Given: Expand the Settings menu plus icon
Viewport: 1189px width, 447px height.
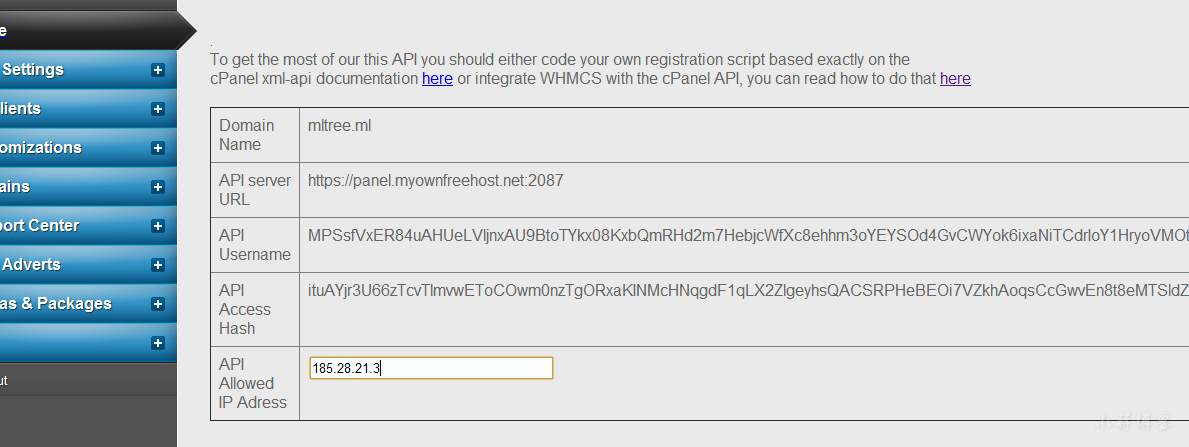Looking at the screenshot, I should [158, 70].
